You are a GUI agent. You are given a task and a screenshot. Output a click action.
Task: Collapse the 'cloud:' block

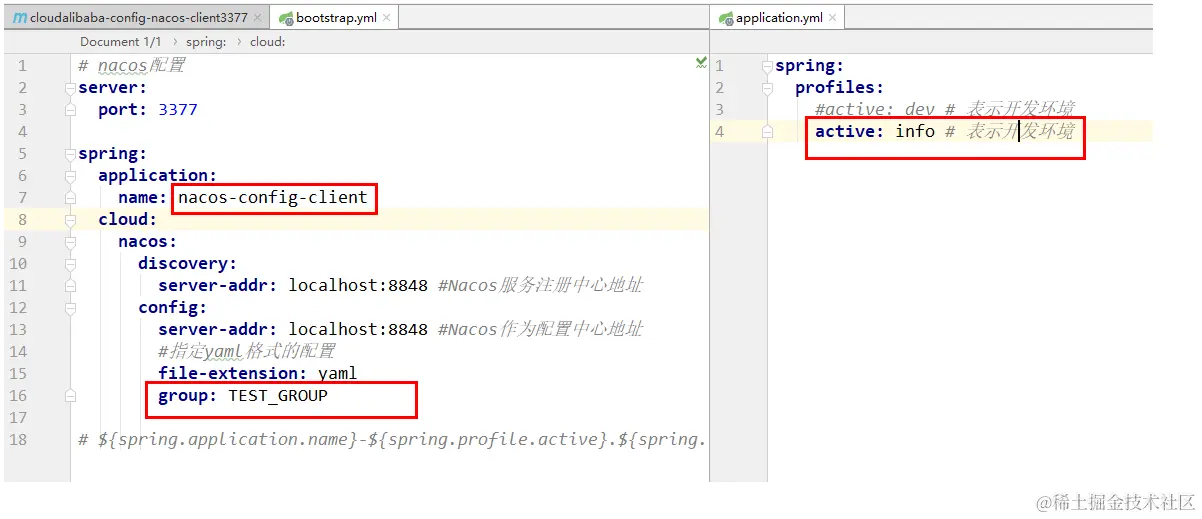click(70, 220)
